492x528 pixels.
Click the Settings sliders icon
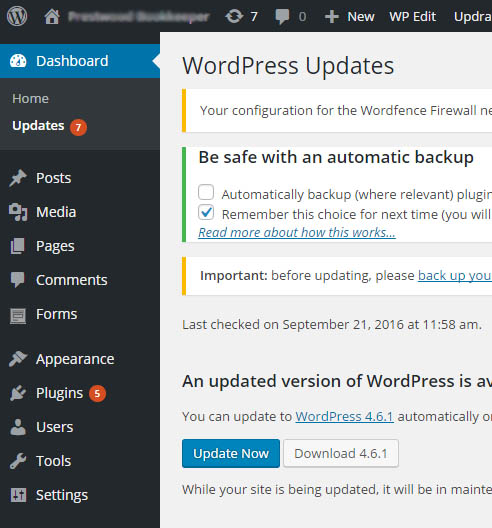(x=18, y=495)
